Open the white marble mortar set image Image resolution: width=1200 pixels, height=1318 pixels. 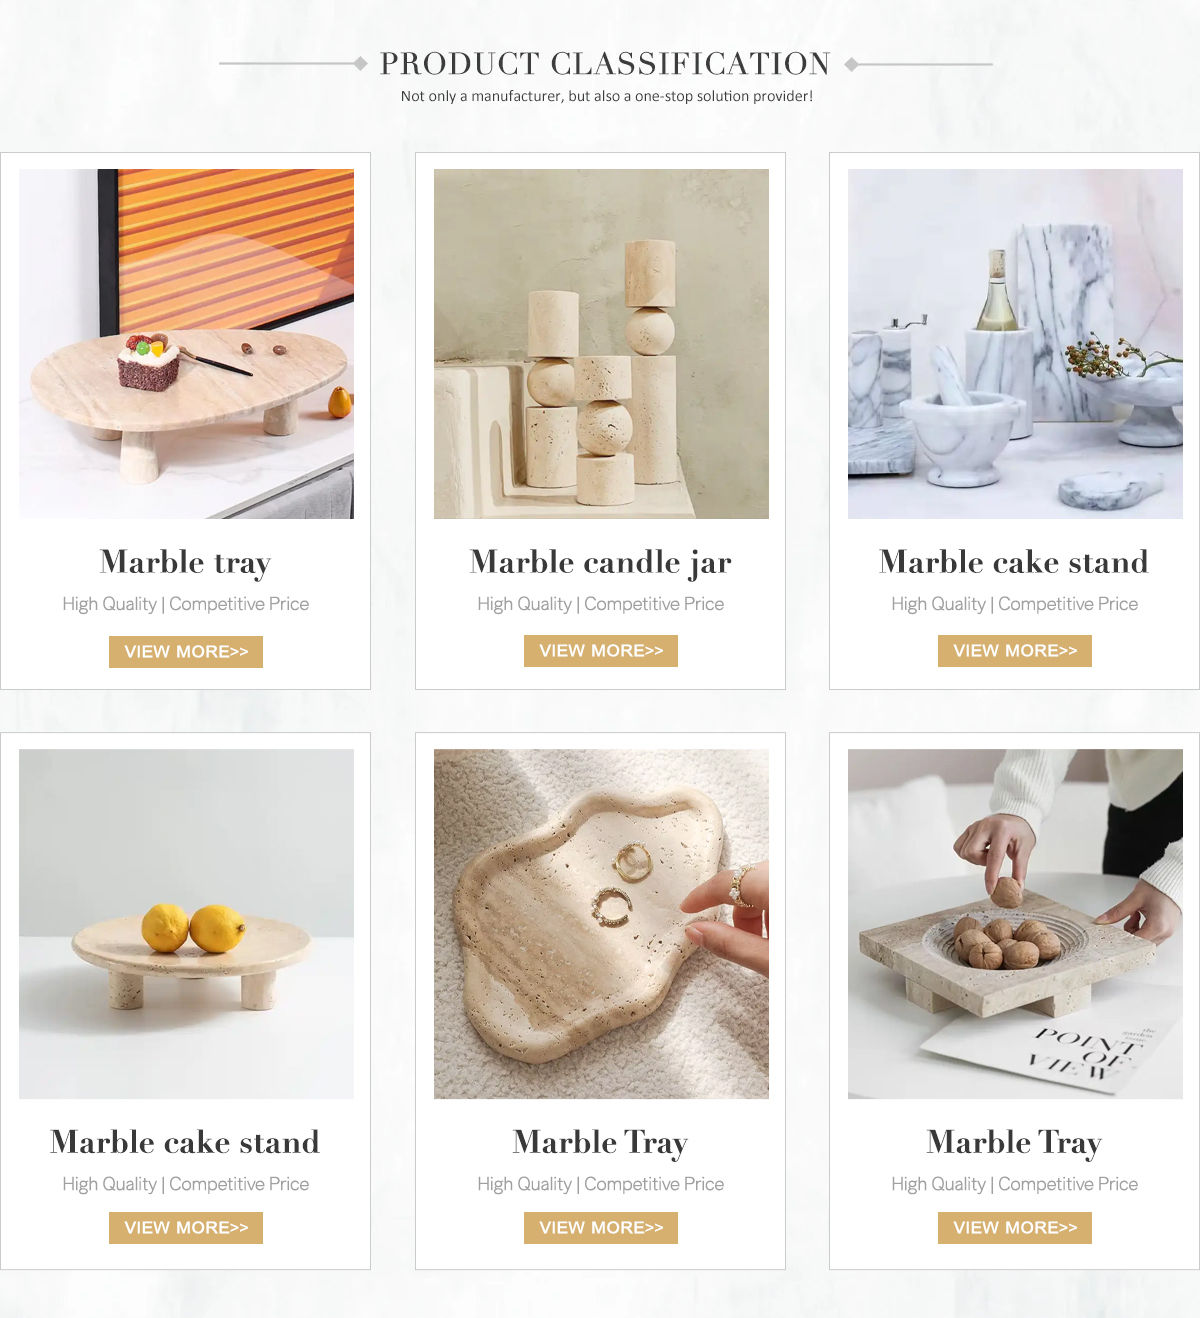(1015, 344)
